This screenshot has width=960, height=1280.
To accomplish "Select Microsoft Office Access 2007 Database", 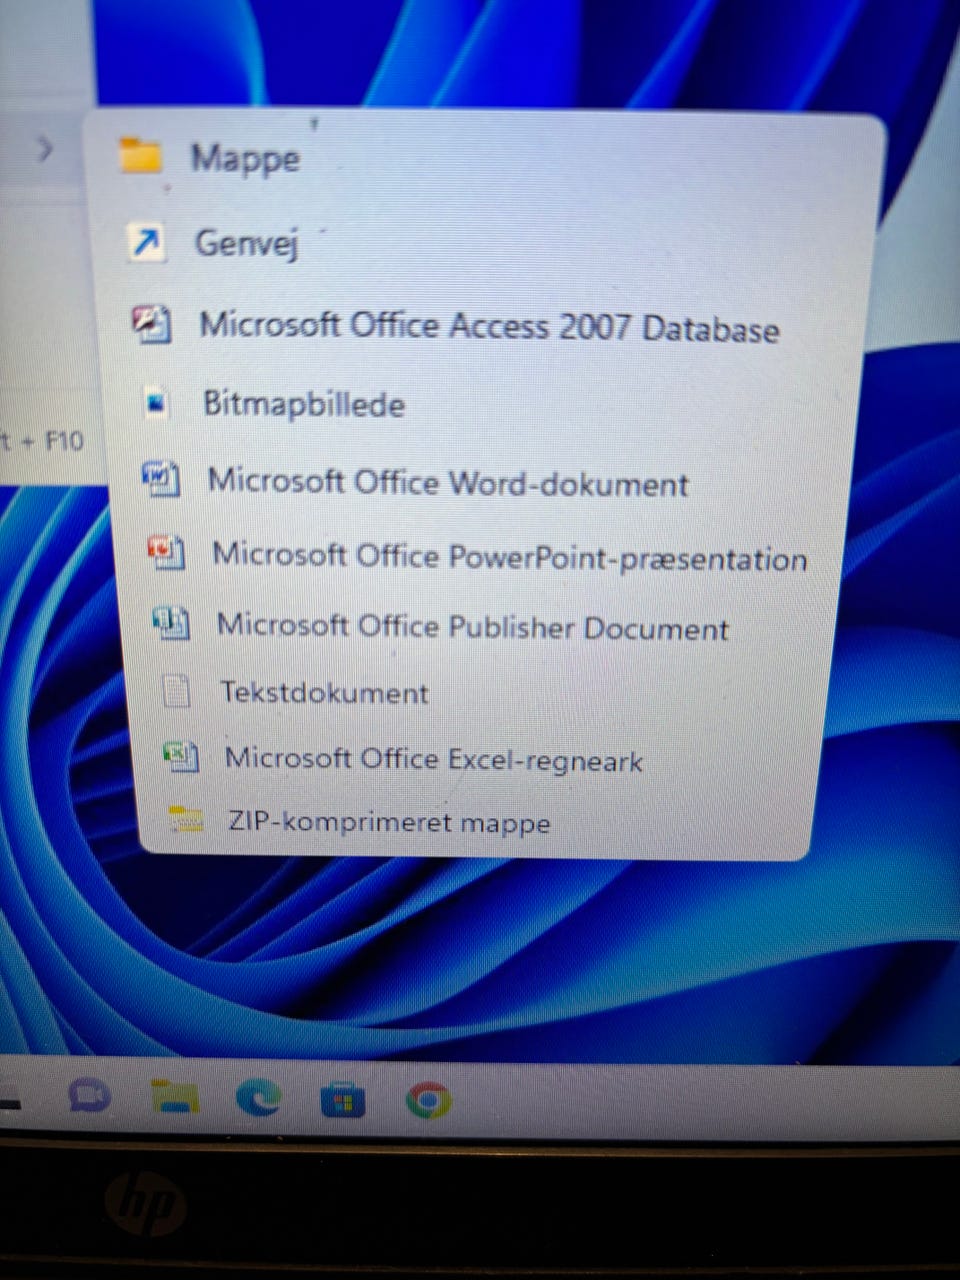I will [489, 326].
